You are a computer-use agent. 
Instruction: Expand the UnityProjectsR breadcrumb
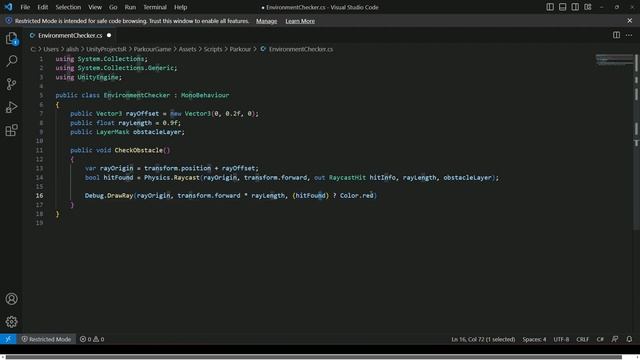(x=106, y=49)
